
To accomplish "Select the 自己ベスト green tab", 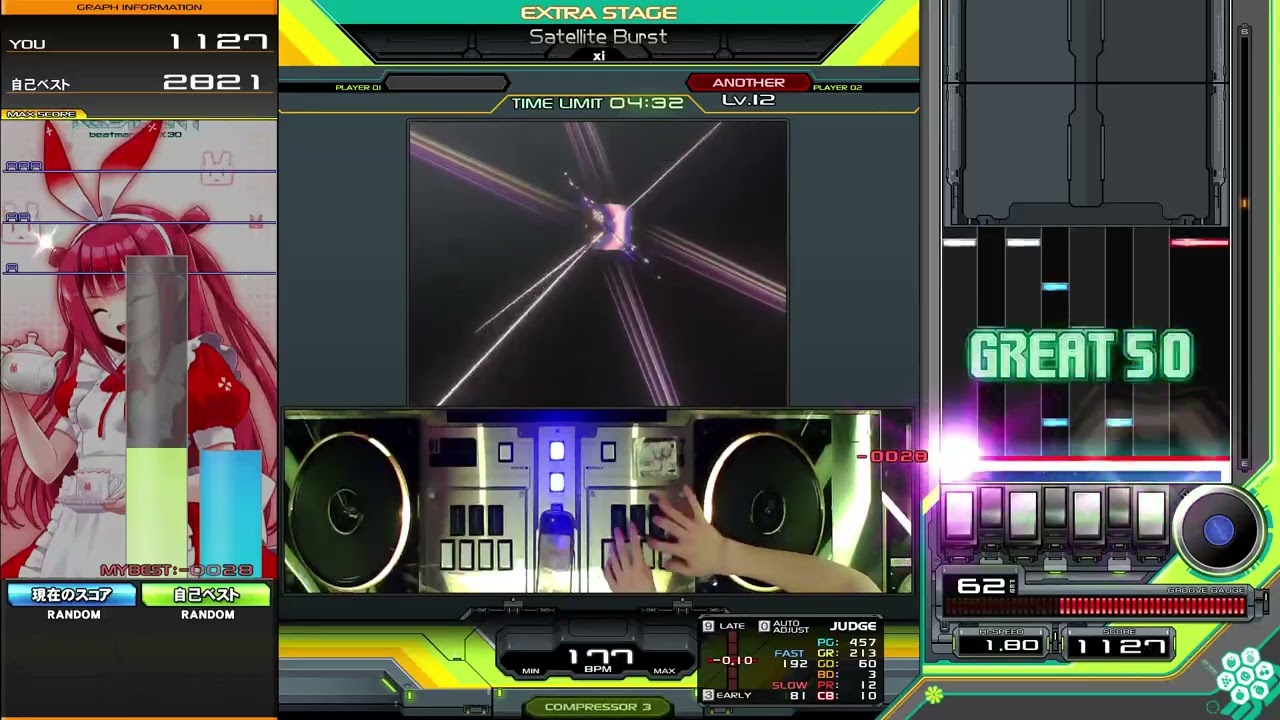I will point(206,595).
